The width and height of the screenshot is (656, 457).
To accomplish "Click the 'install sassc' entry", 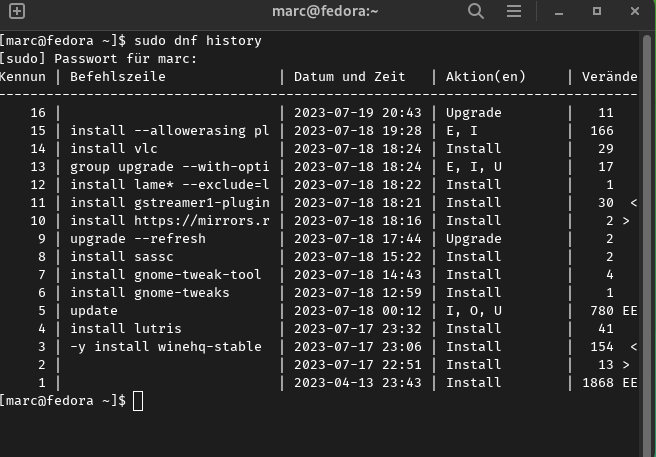I will tap(122, 257).
